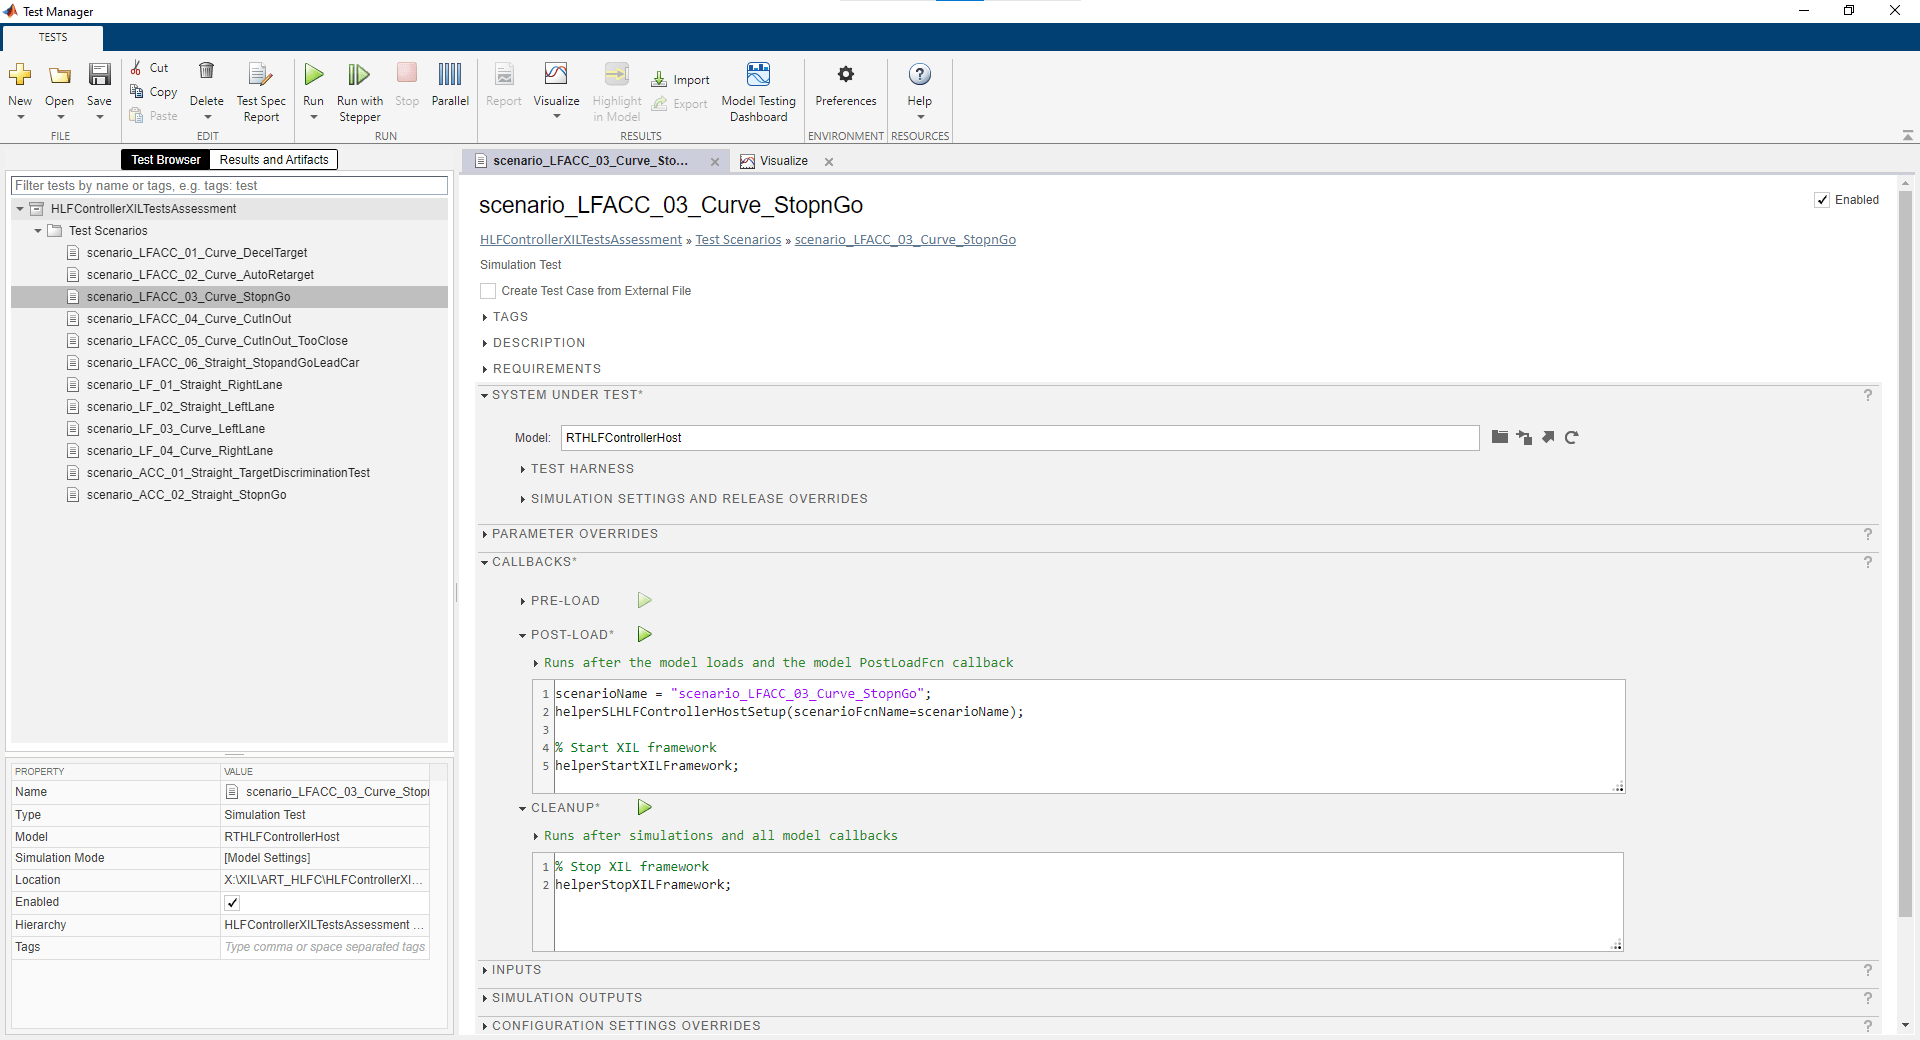
Task: Click the Visualize toolbar icon
Action: pos(556,75)
